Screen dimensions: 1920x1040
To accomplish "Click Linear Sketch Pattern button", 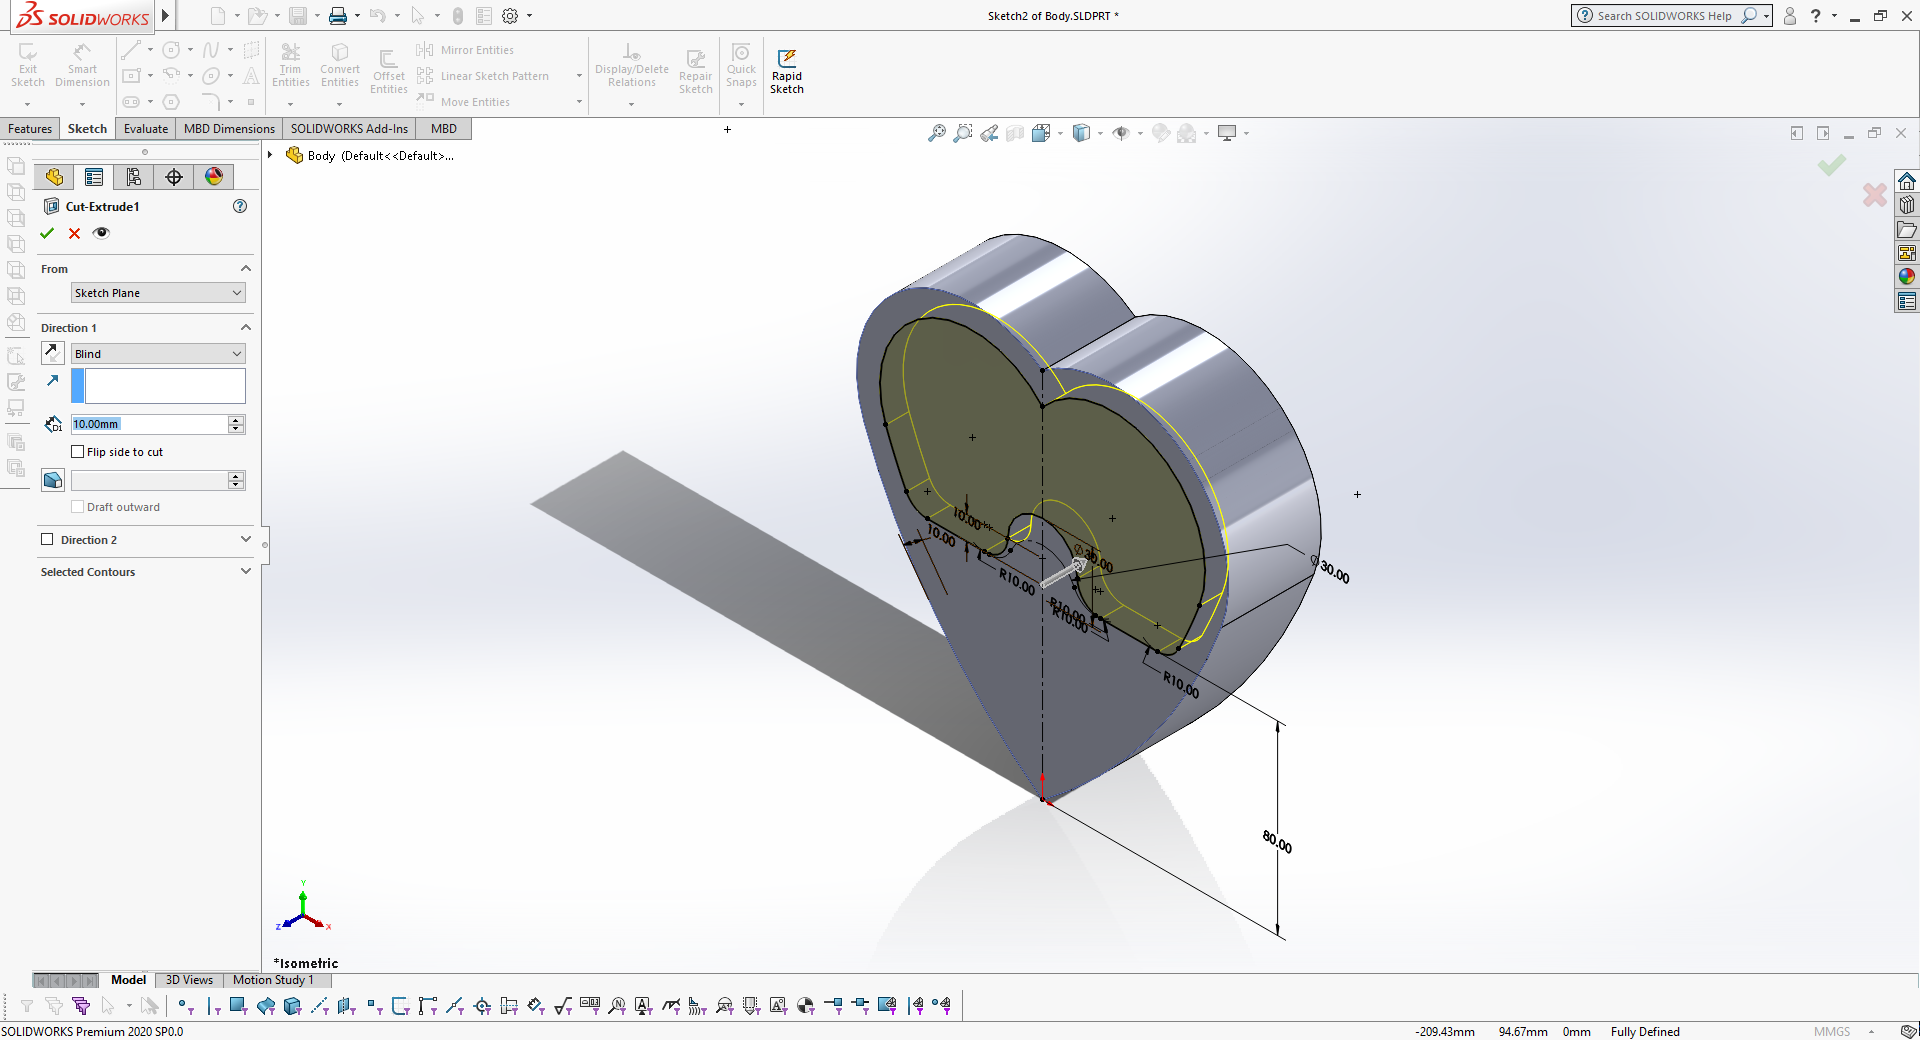I will (x=484, y=76).
